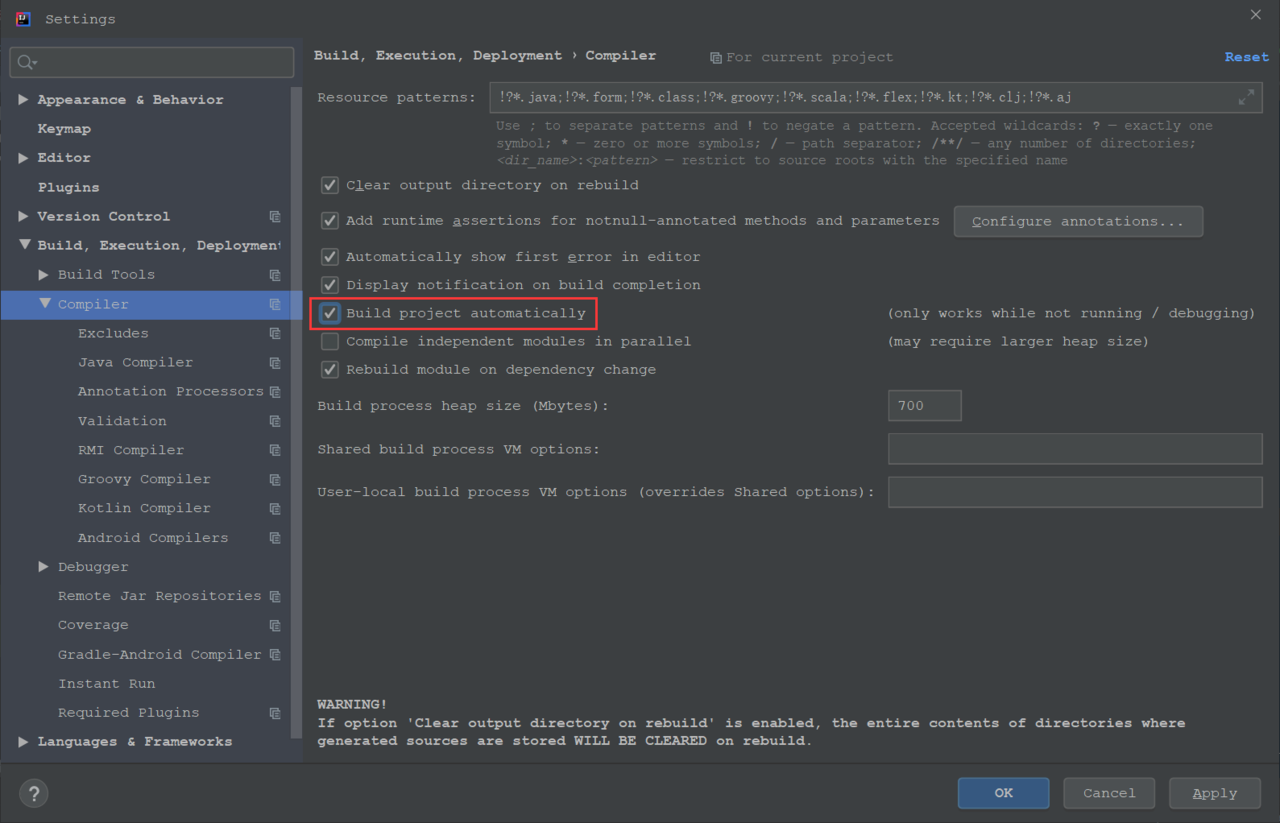Click the settings search field
Screen dimensions: 1280x823
[x=152, y=62]
